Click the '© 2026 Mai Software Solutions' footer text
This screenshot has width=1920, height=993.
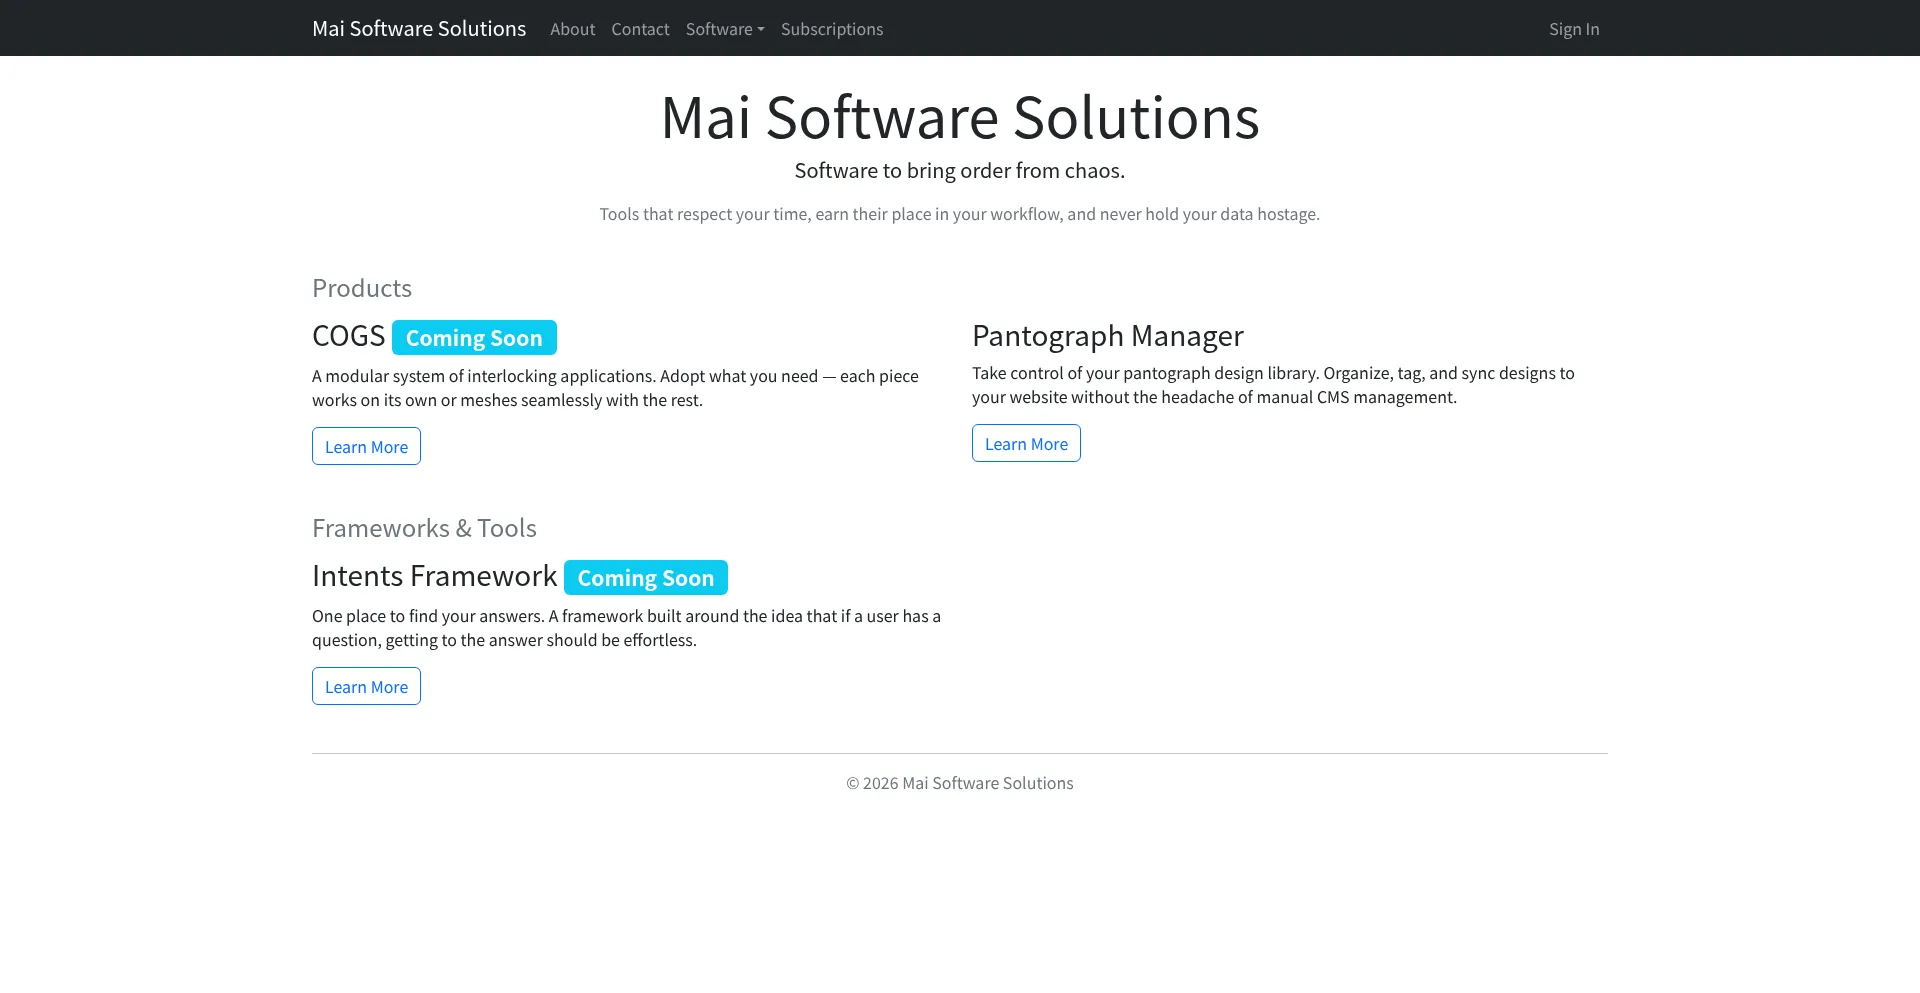point(960,783)
